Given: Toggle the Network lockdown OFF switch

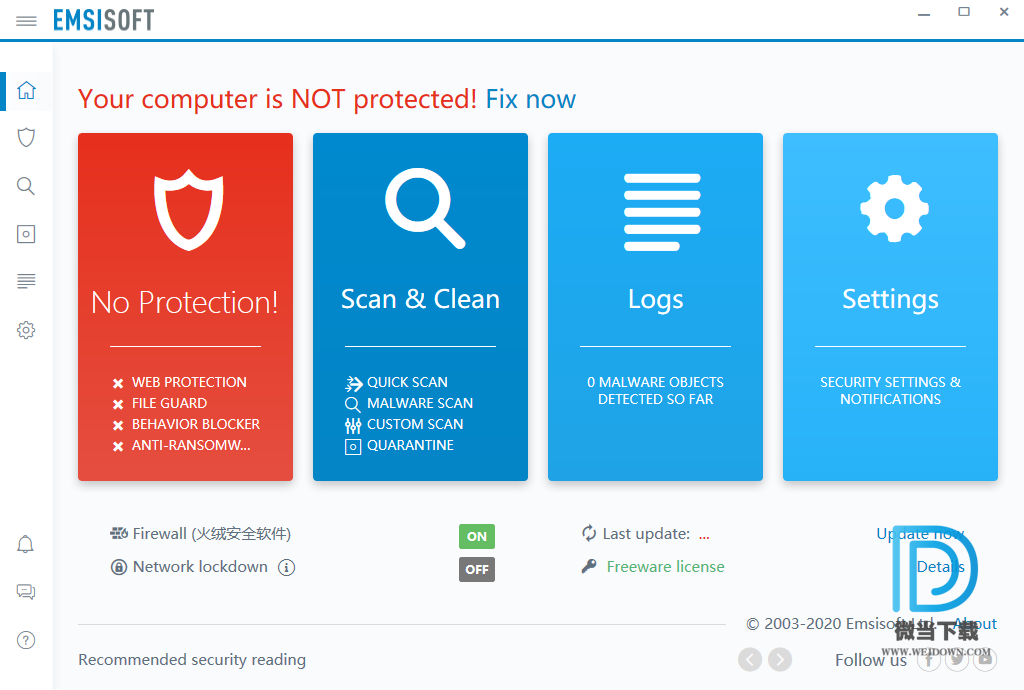Looking at the screenshot, I should 477,569.
